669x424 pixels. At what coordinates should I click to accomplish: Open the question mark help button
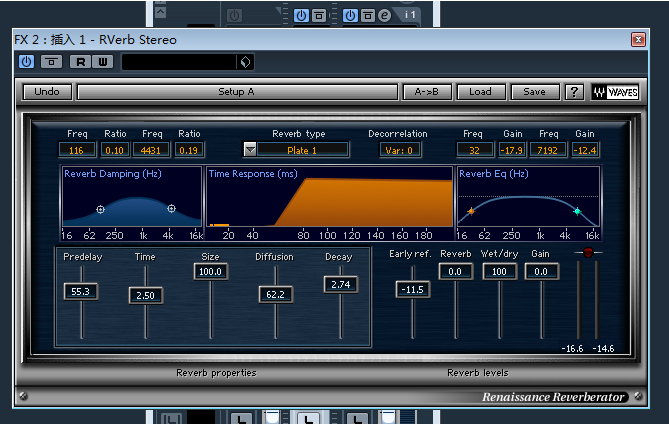click(x=574, y=92)
